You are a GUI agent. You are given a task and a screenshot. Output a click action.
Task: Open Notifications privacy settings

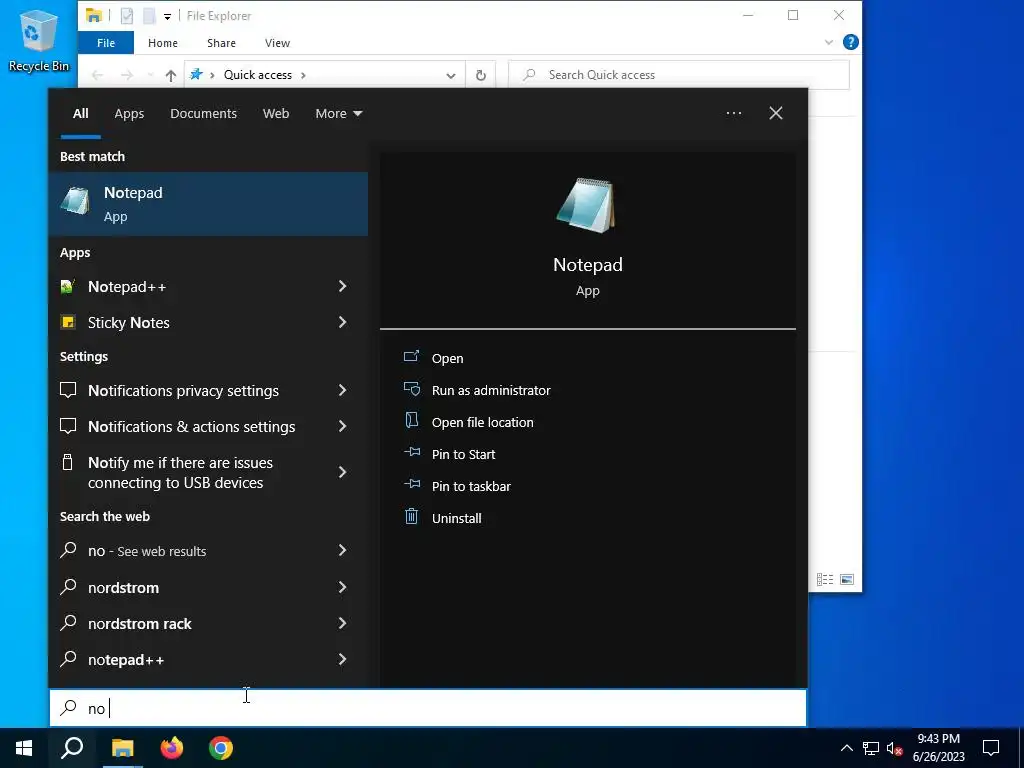point(194,391)
